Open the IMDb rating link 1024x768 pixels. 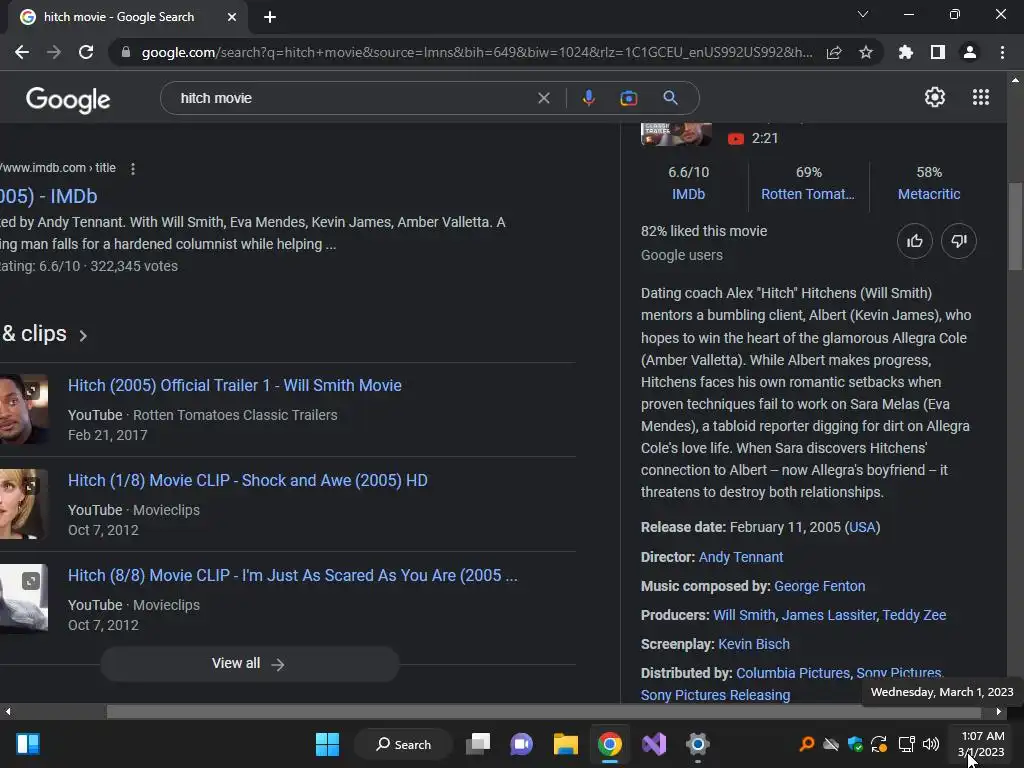688,194
